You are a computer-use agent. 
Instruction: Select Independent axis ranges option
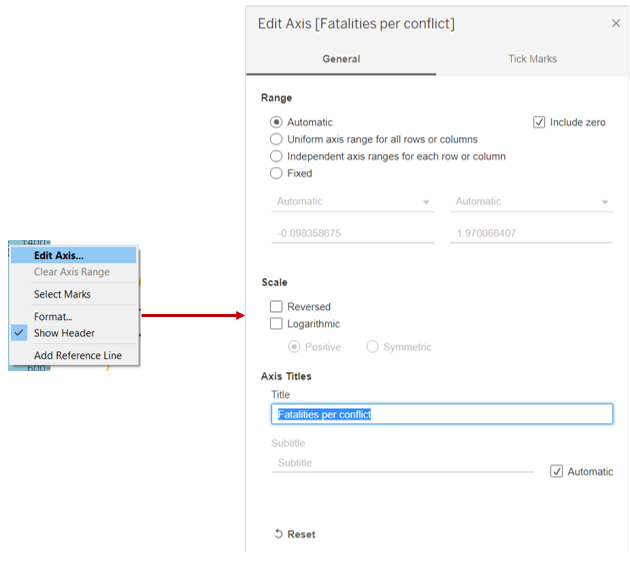pos(277,156)
